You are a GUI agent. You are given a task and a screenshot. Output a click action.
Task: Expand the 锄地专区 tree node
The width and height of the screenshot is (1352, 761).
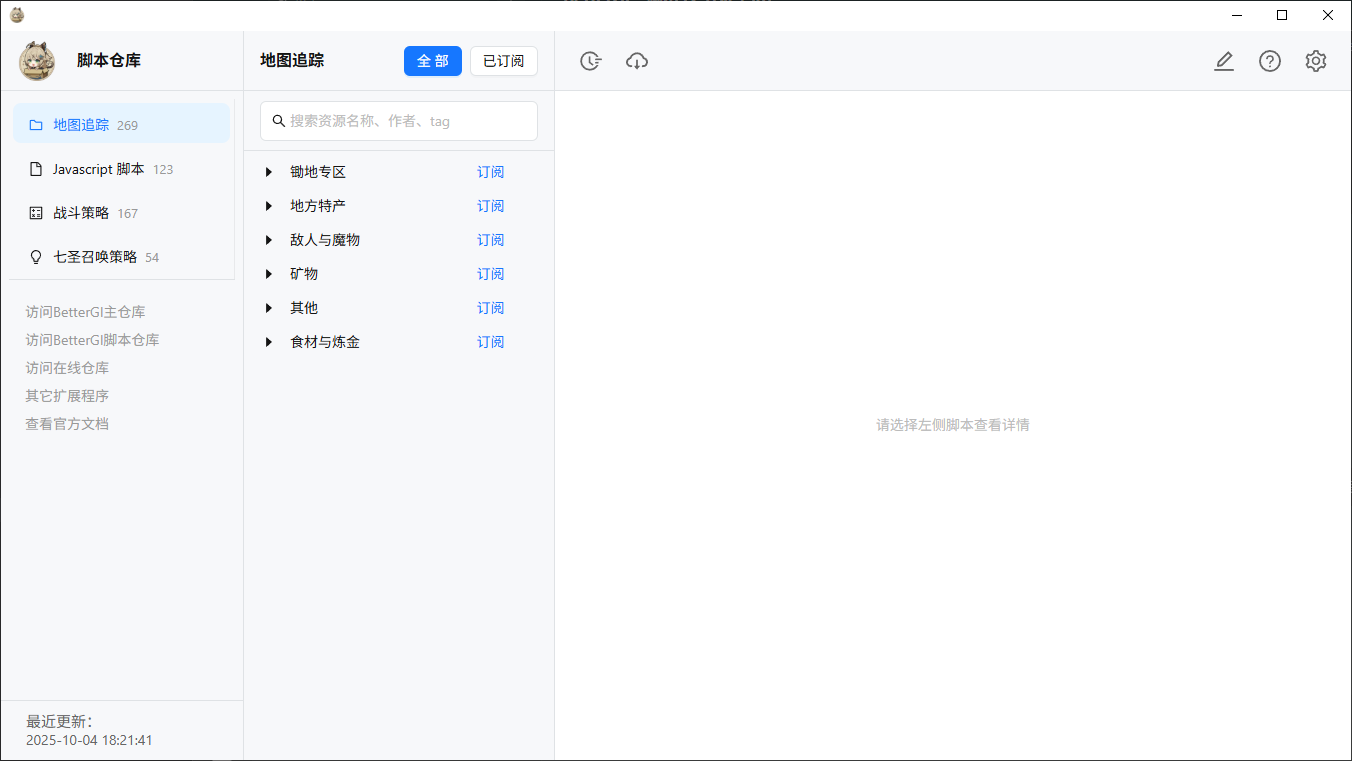pyautogui.click(x=269, y=172)
